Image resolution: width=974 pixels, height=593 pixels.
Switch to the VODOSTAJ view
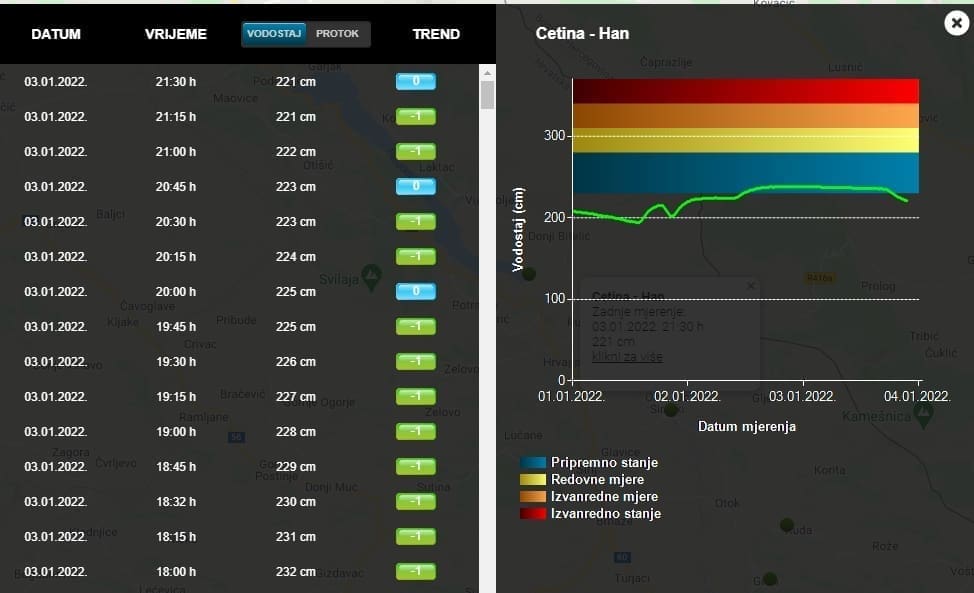tap(275, 34)
